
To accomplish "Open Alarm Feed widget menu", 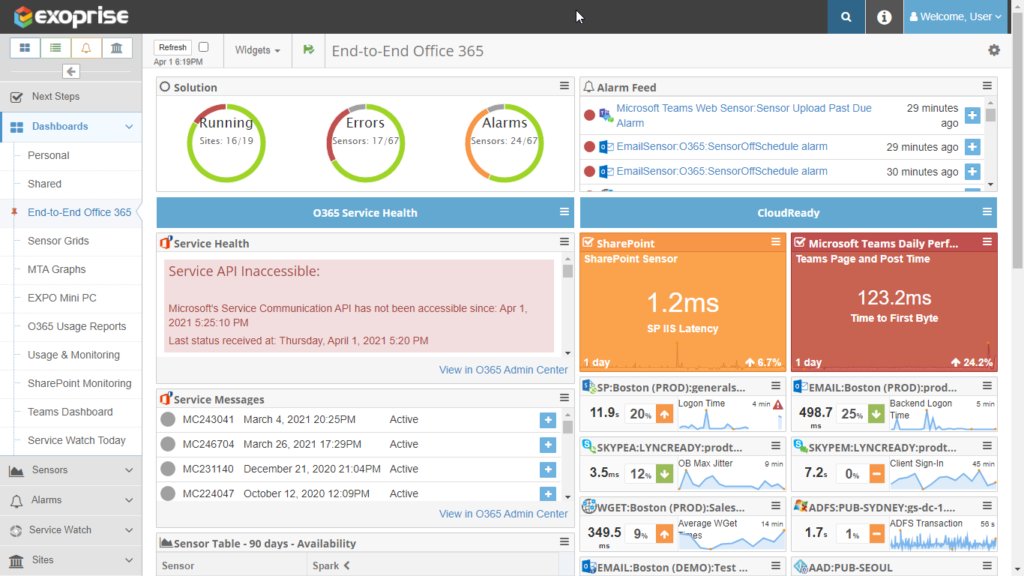I will pyautogui.click(x=987, y=86).
